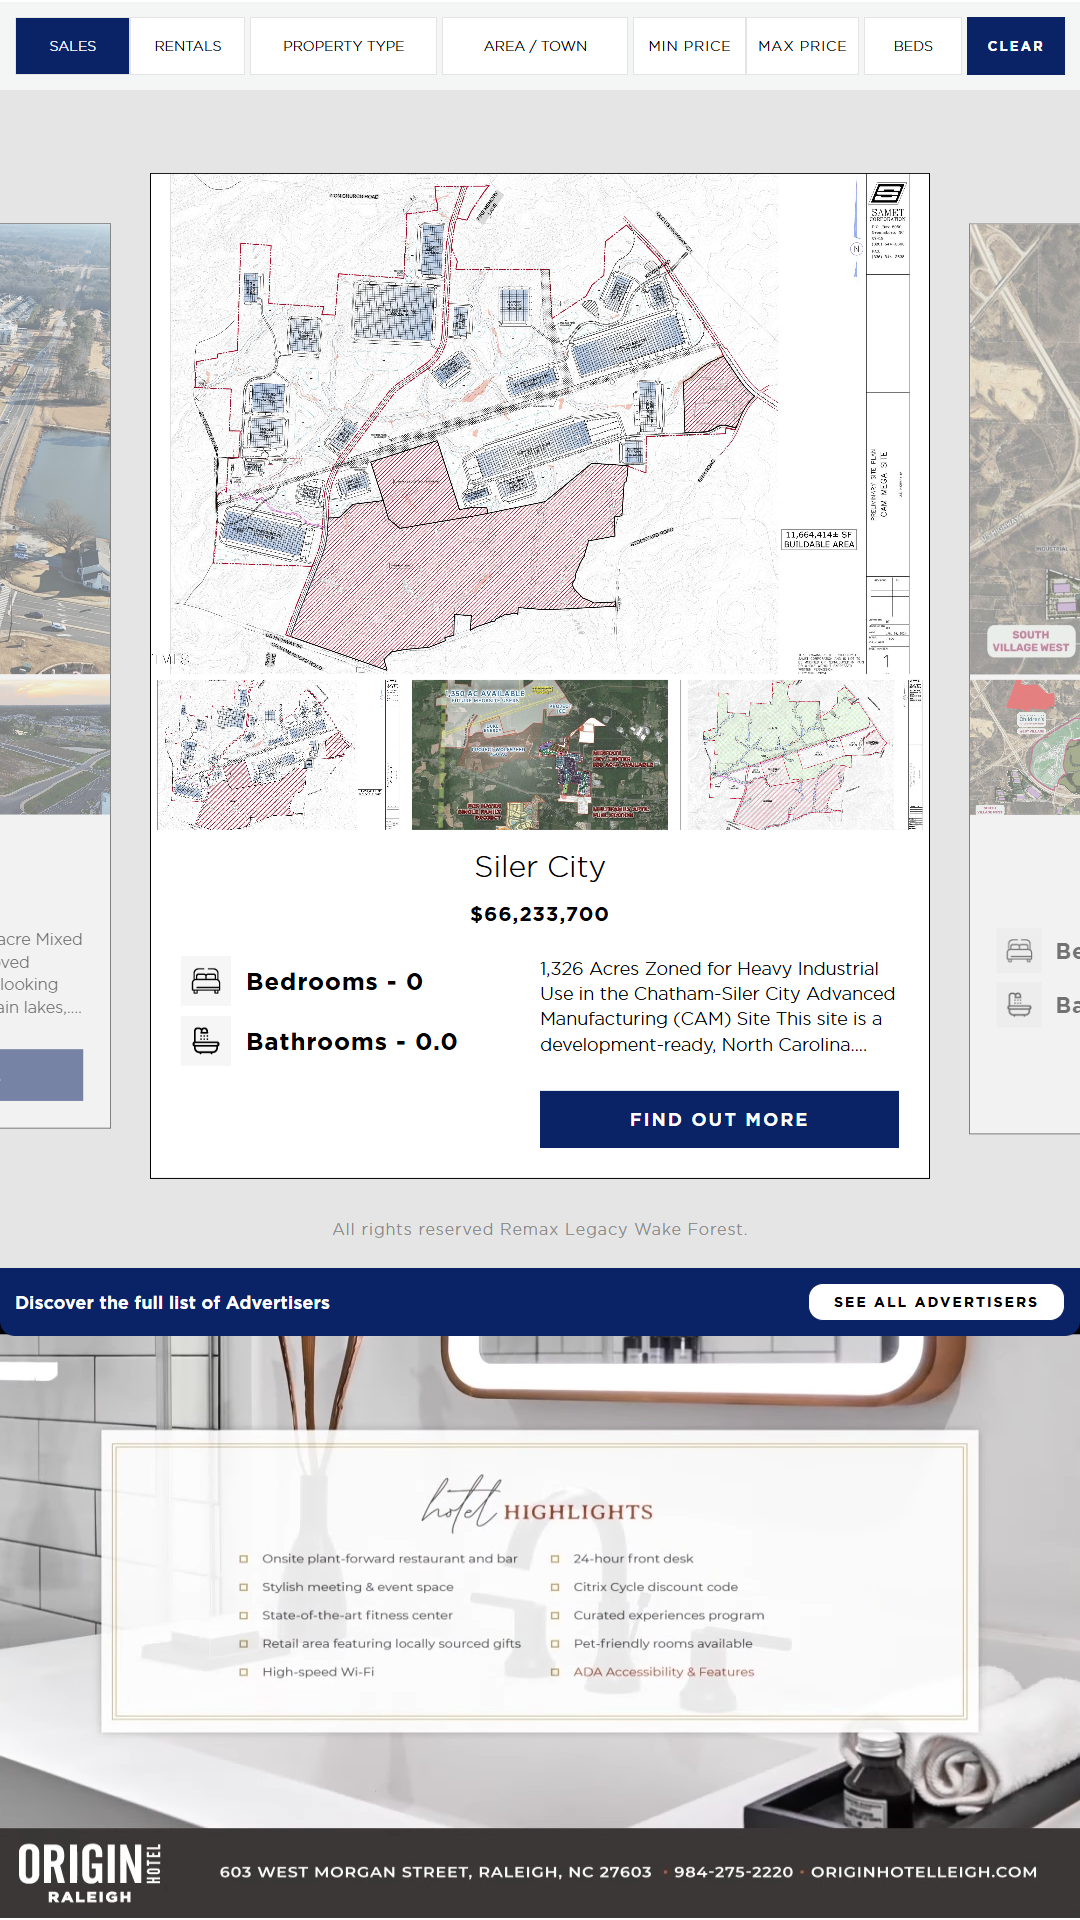The image size is (1080, 1920).
Task: Open the Max Price dropdown
Action: (802, 46)
